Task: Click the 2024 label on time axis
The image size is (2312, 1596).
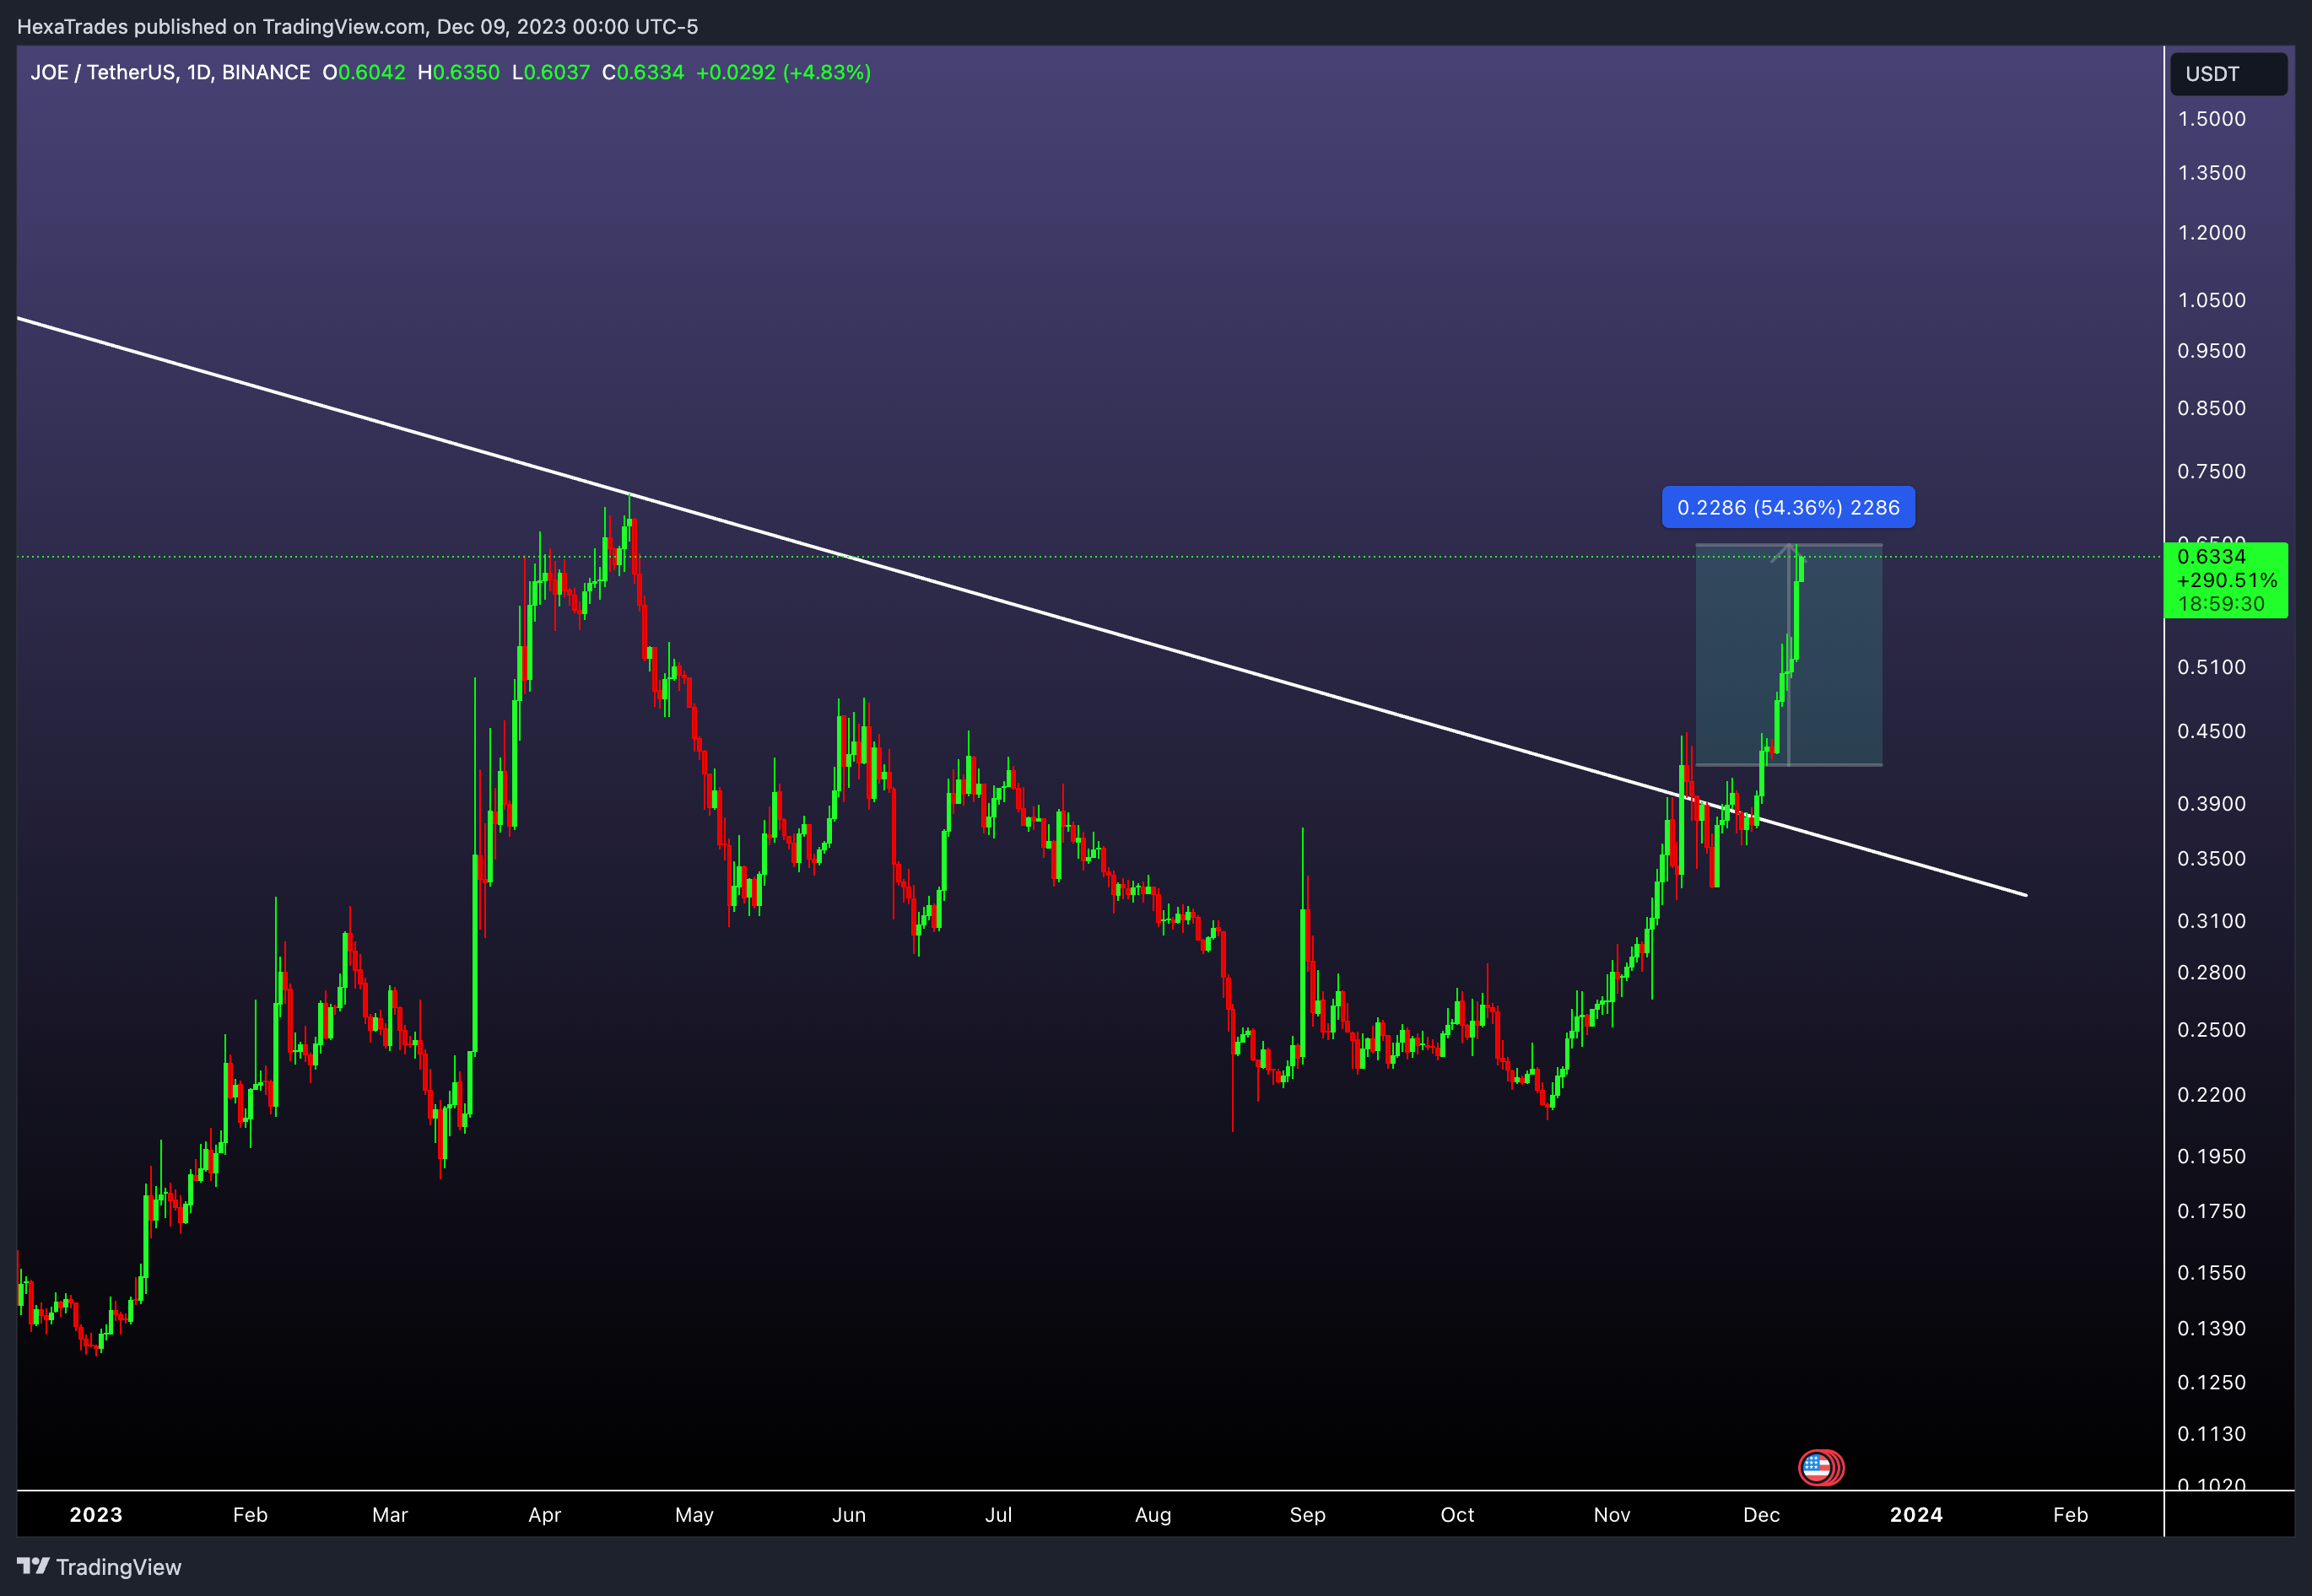Action: (x=1916, y=1514)
